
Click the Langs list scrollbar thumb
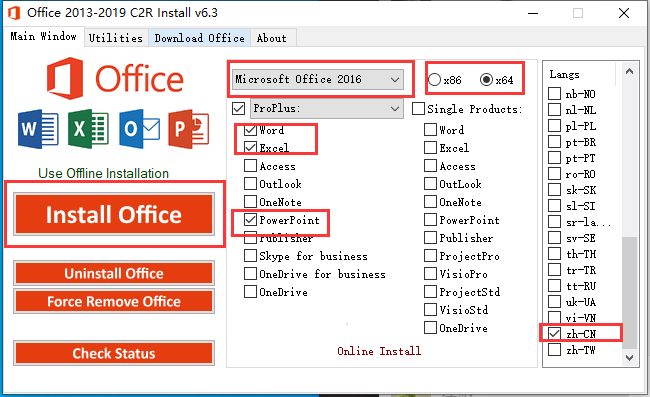[630, 293]
